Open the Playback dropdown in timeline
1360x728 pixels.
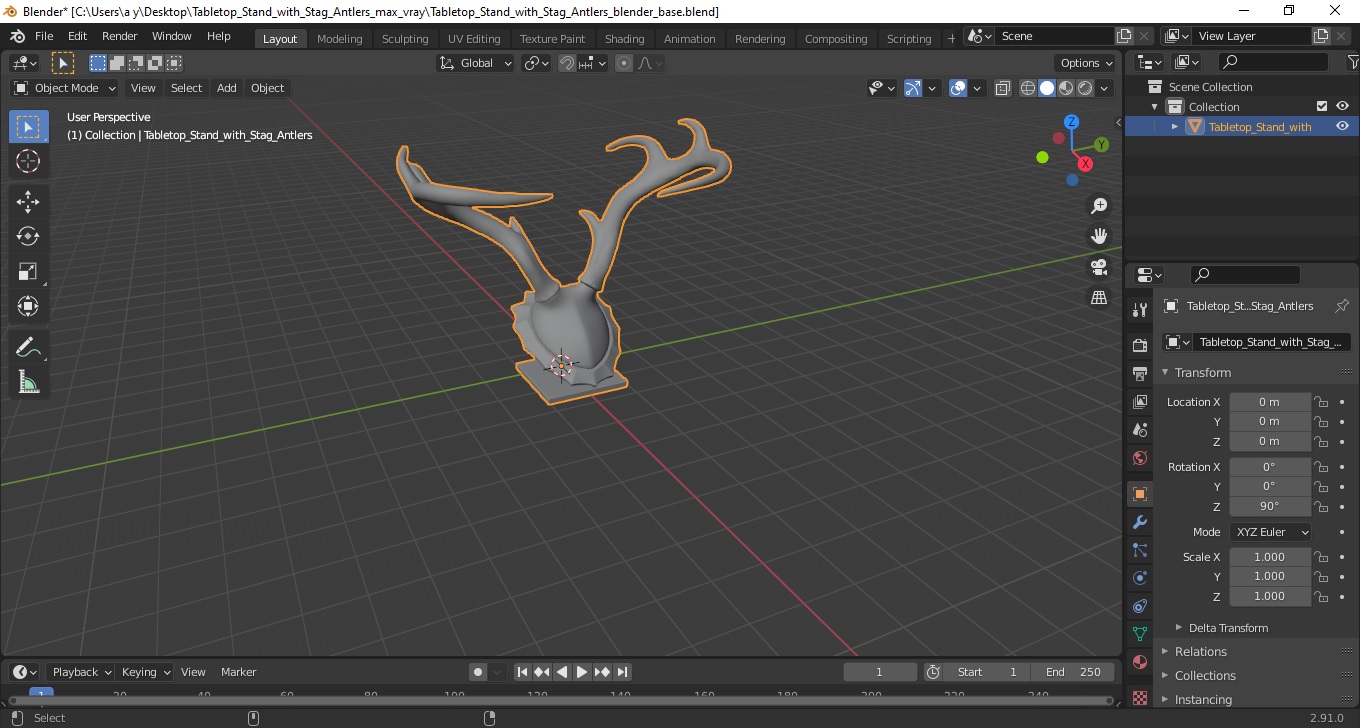(x=81, y=672)
